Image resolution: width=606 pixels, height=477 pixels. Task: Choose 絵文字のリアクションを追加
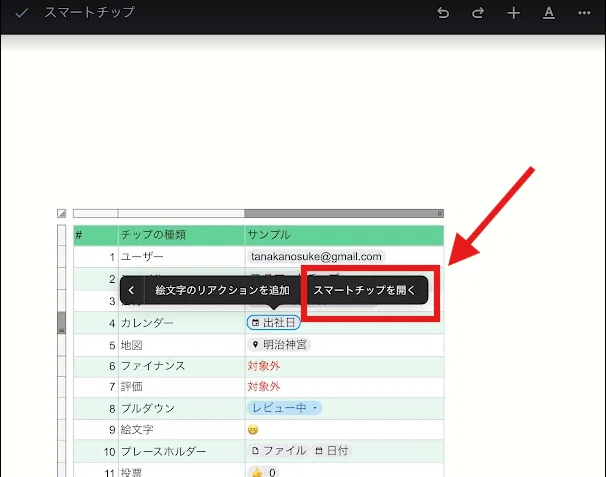[x=222, y=290]
